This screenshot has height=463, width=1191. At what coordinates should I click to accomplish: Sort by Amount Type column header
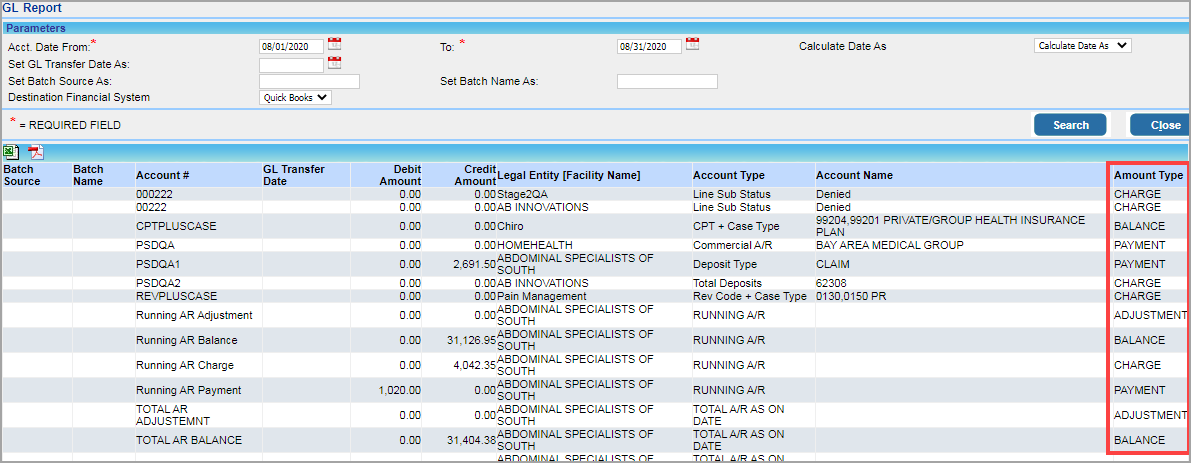pyautogui.click(x=1148, y=175)
